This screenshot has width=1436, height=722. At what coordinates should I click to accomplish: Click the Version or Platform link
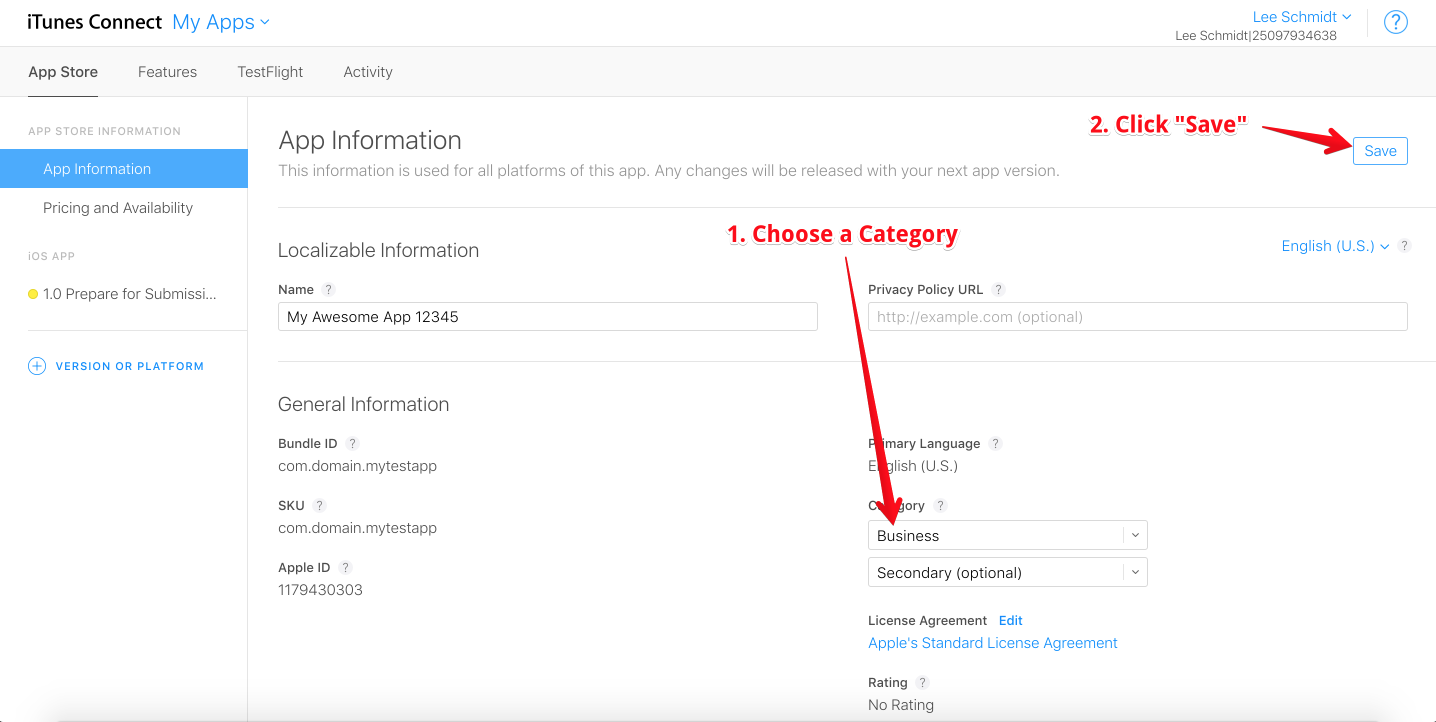coord(130,366)
